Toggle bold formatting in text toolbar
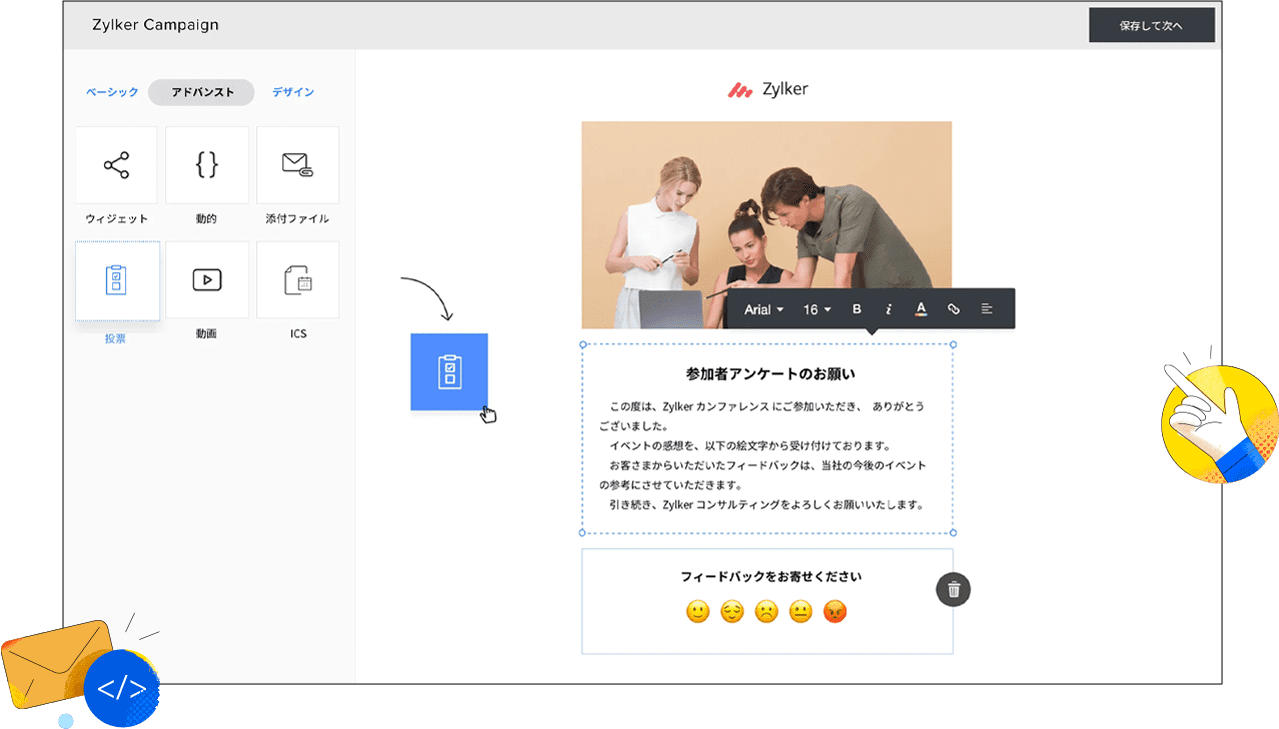This screenshot has height=729, width=1279. coord(856,309)
